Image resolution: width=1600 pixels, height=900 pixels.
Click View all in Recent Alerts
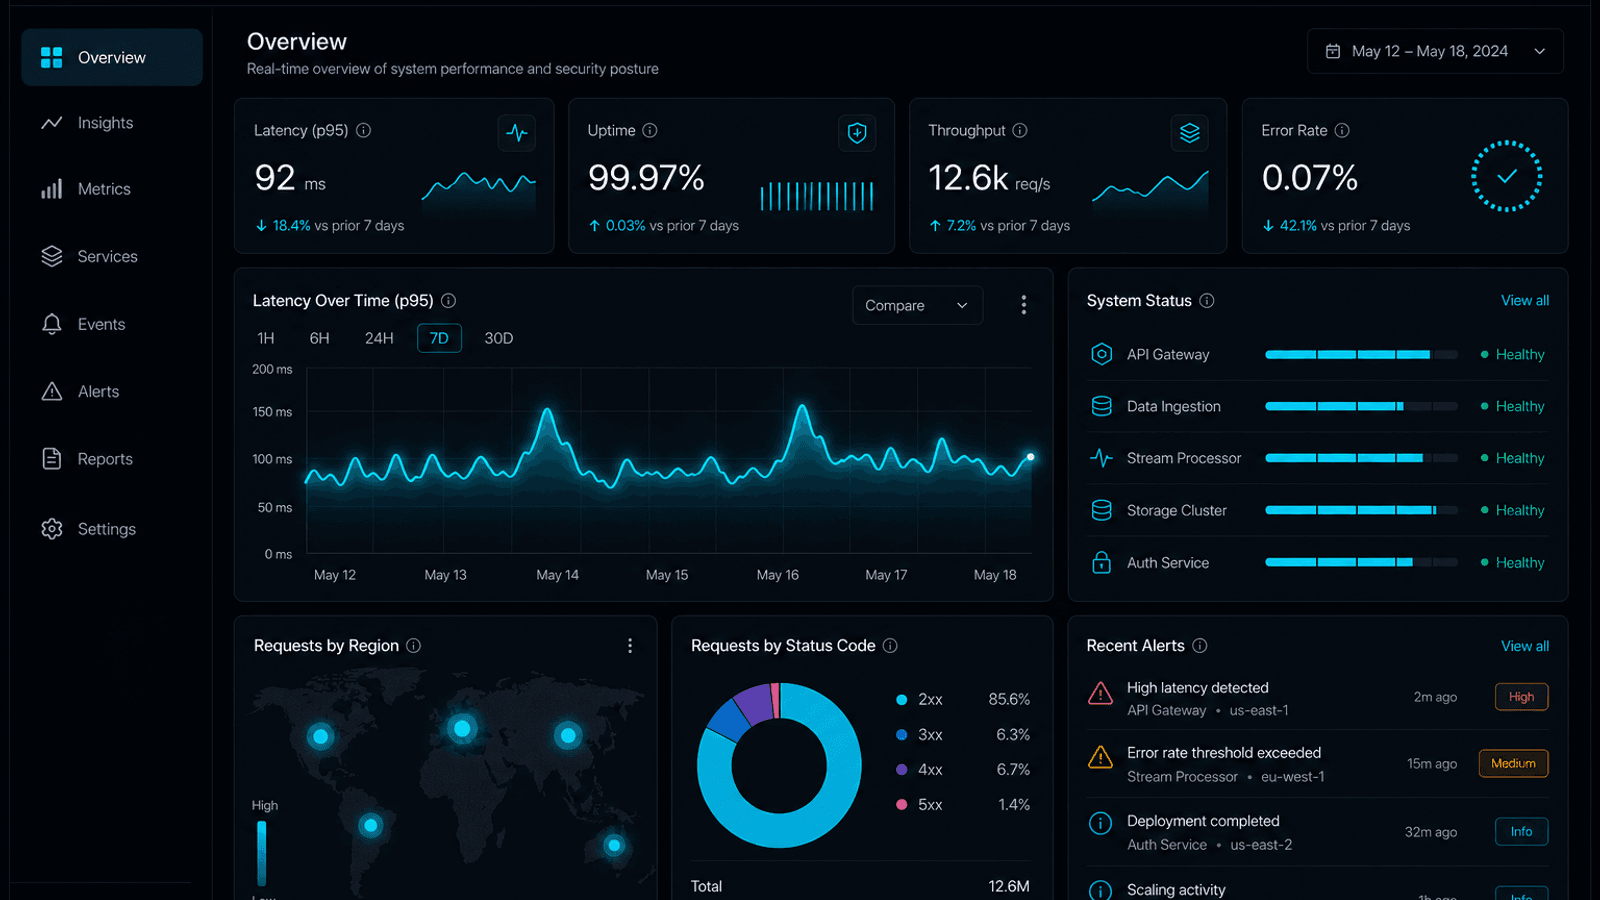click(x=1525, y=646)
